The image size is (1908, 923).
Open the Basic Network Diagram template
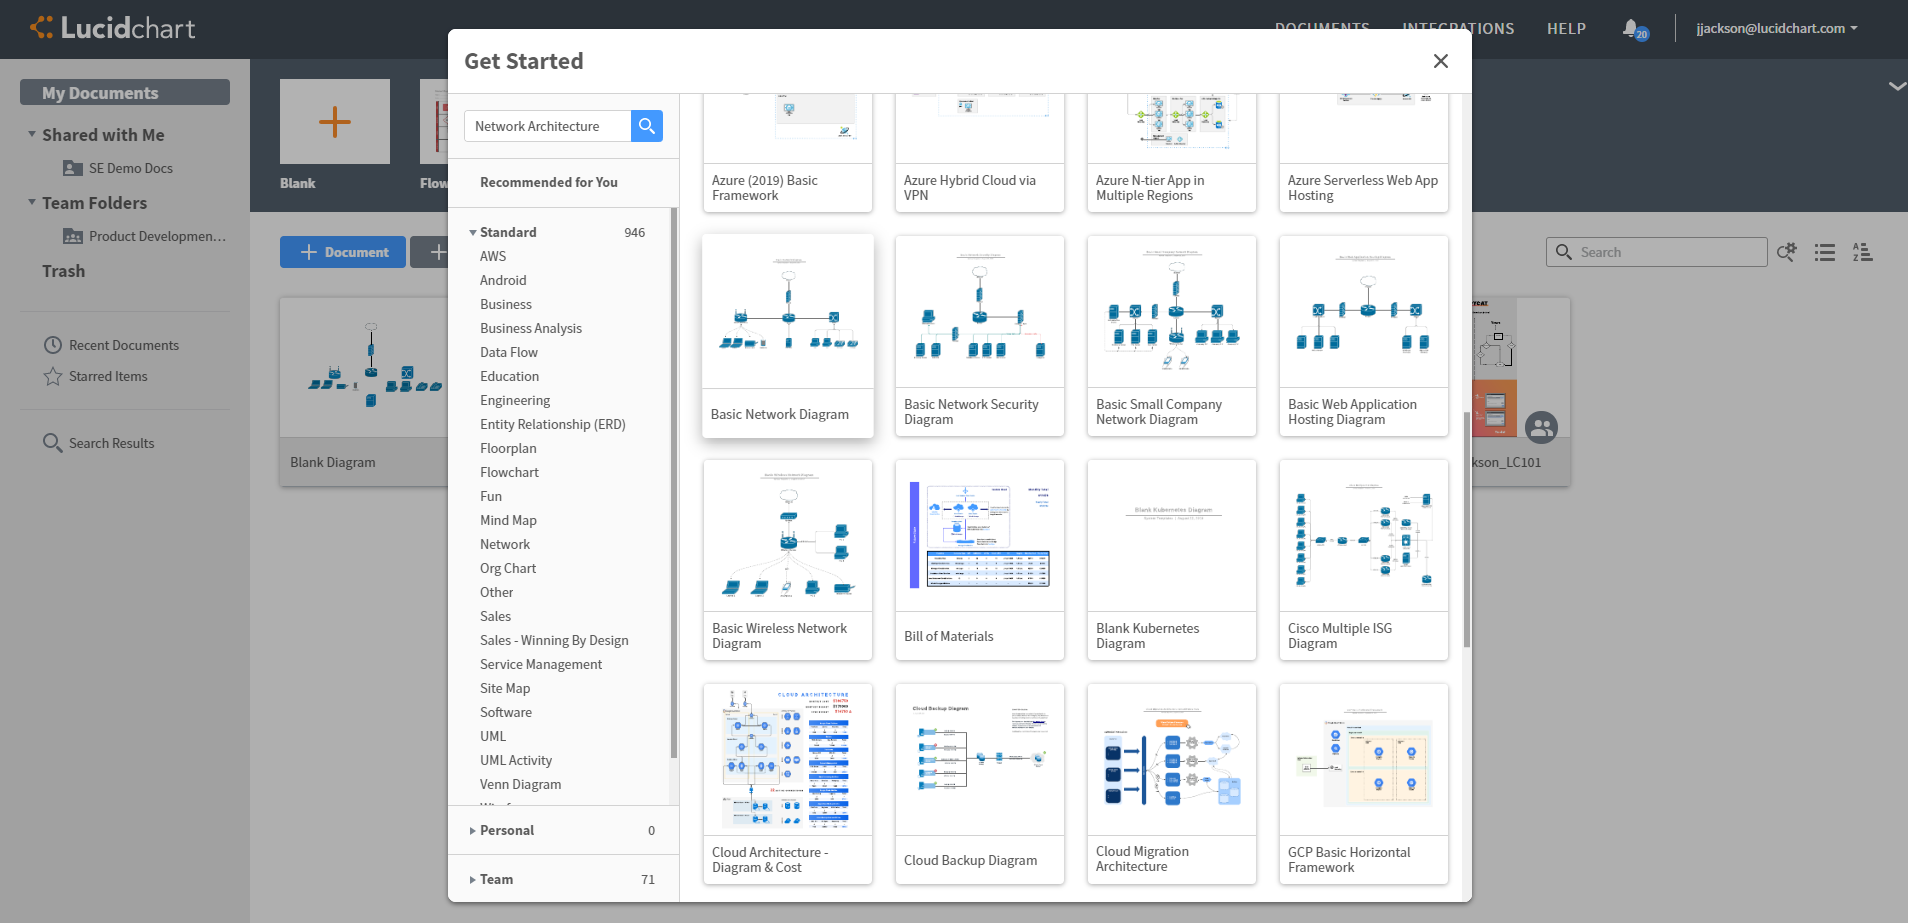pyautogui.click(x=788, y=335)
